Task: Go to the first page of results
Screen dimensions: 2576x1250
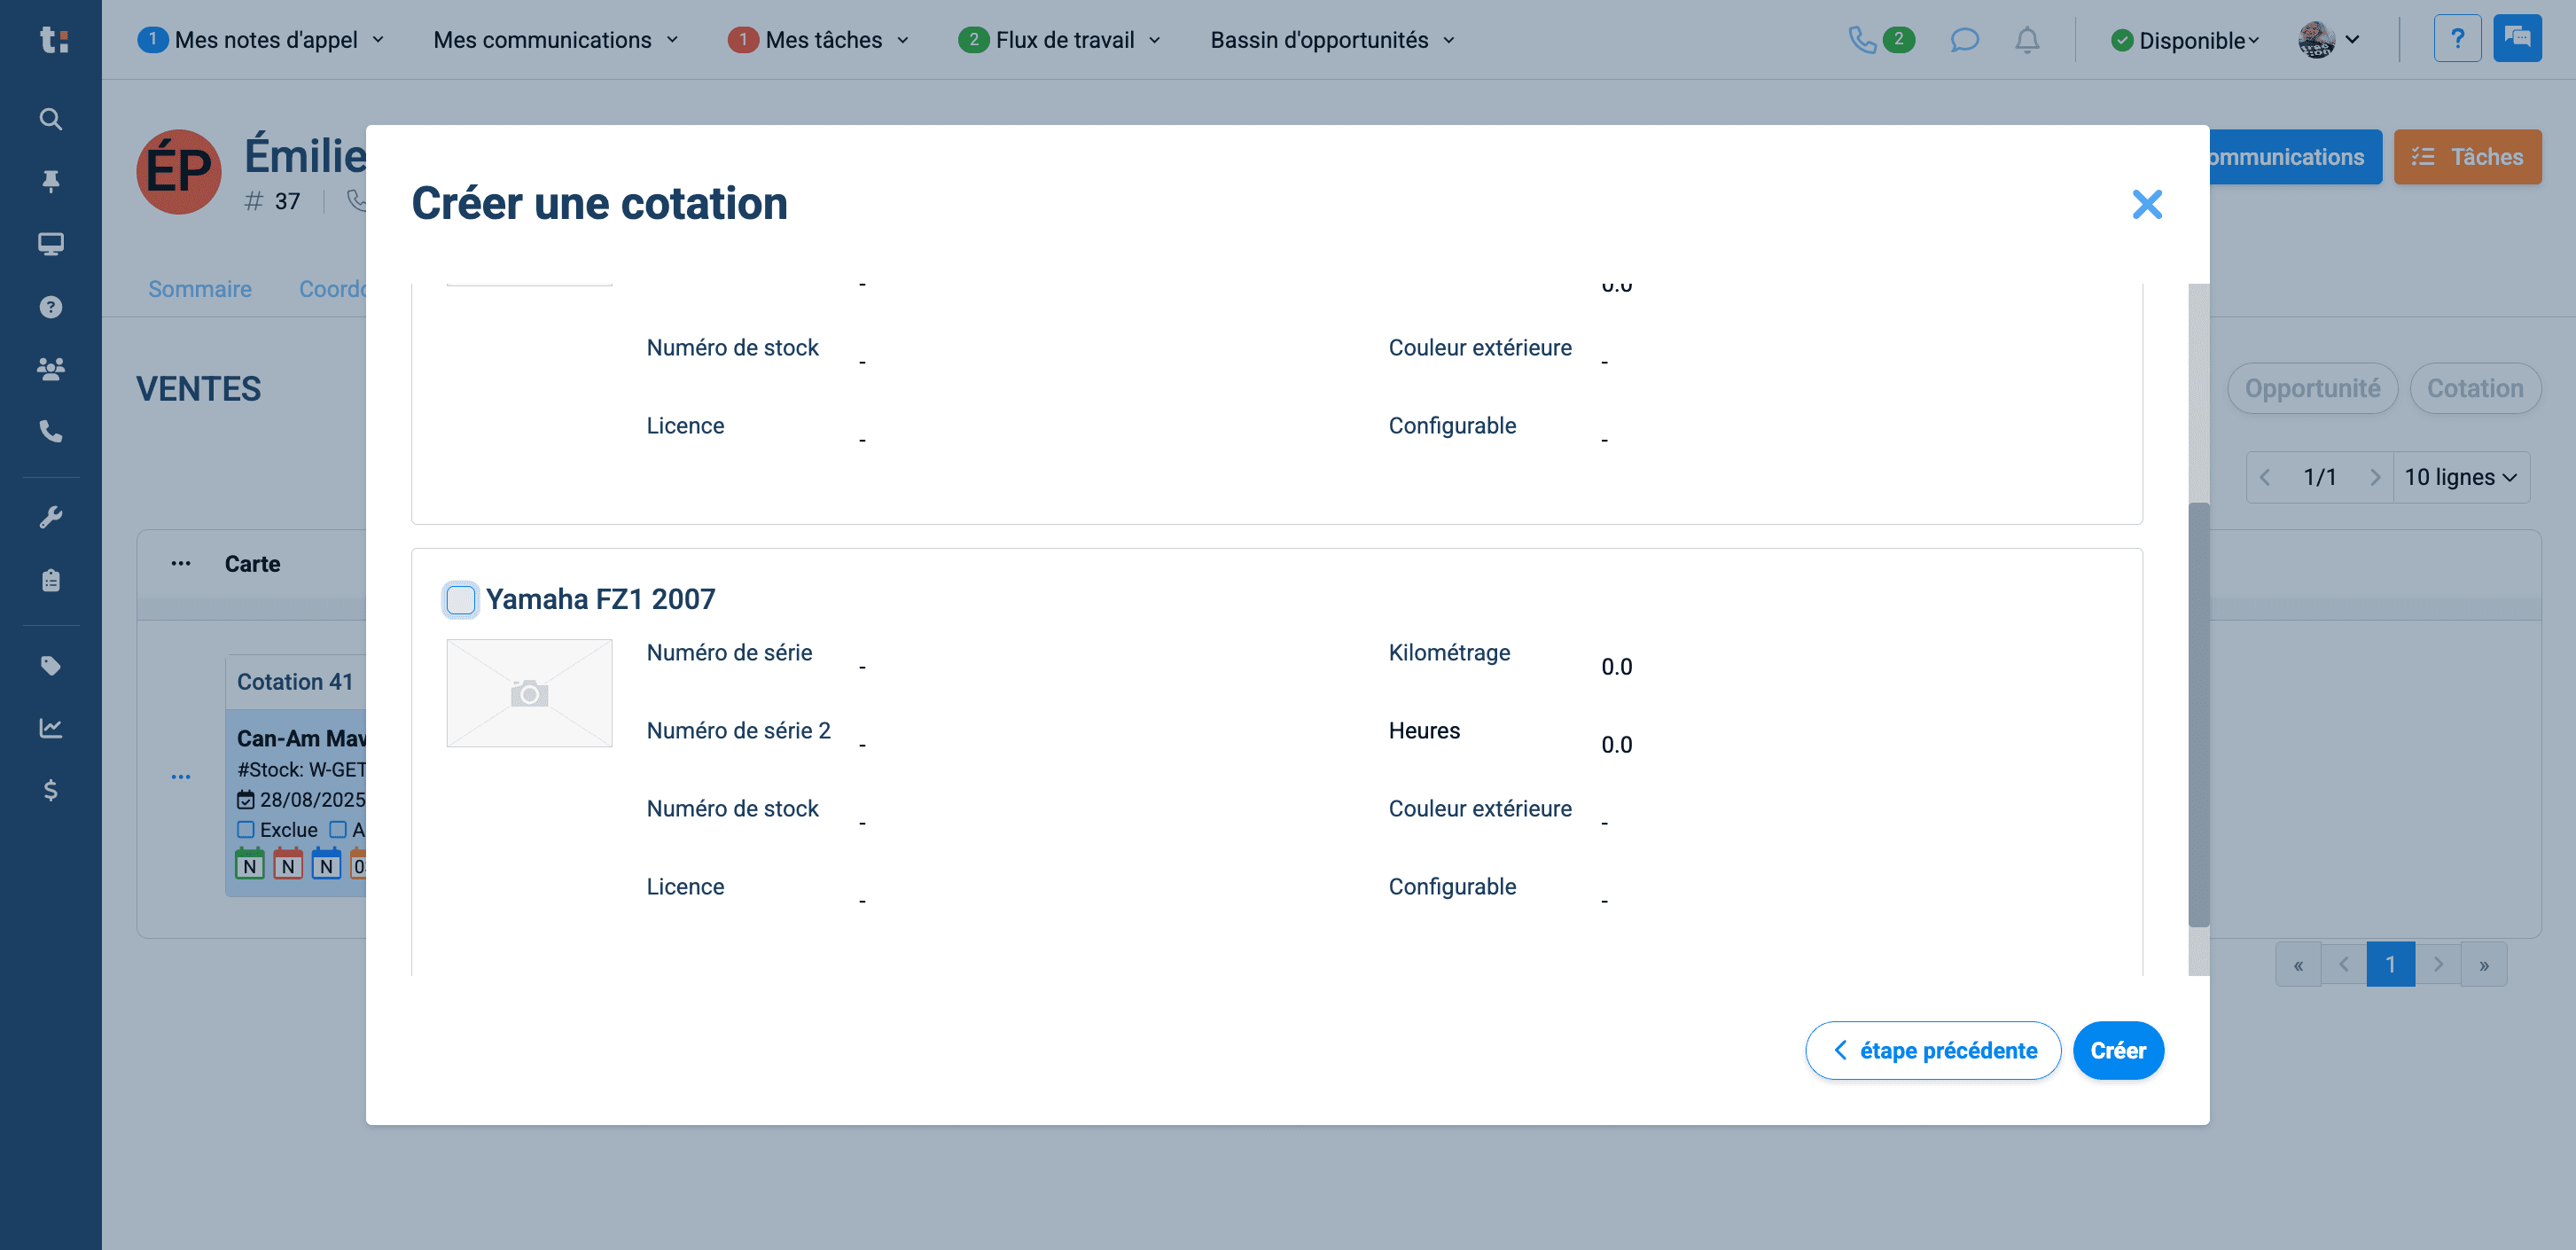Action: (x=2298, y=965)
